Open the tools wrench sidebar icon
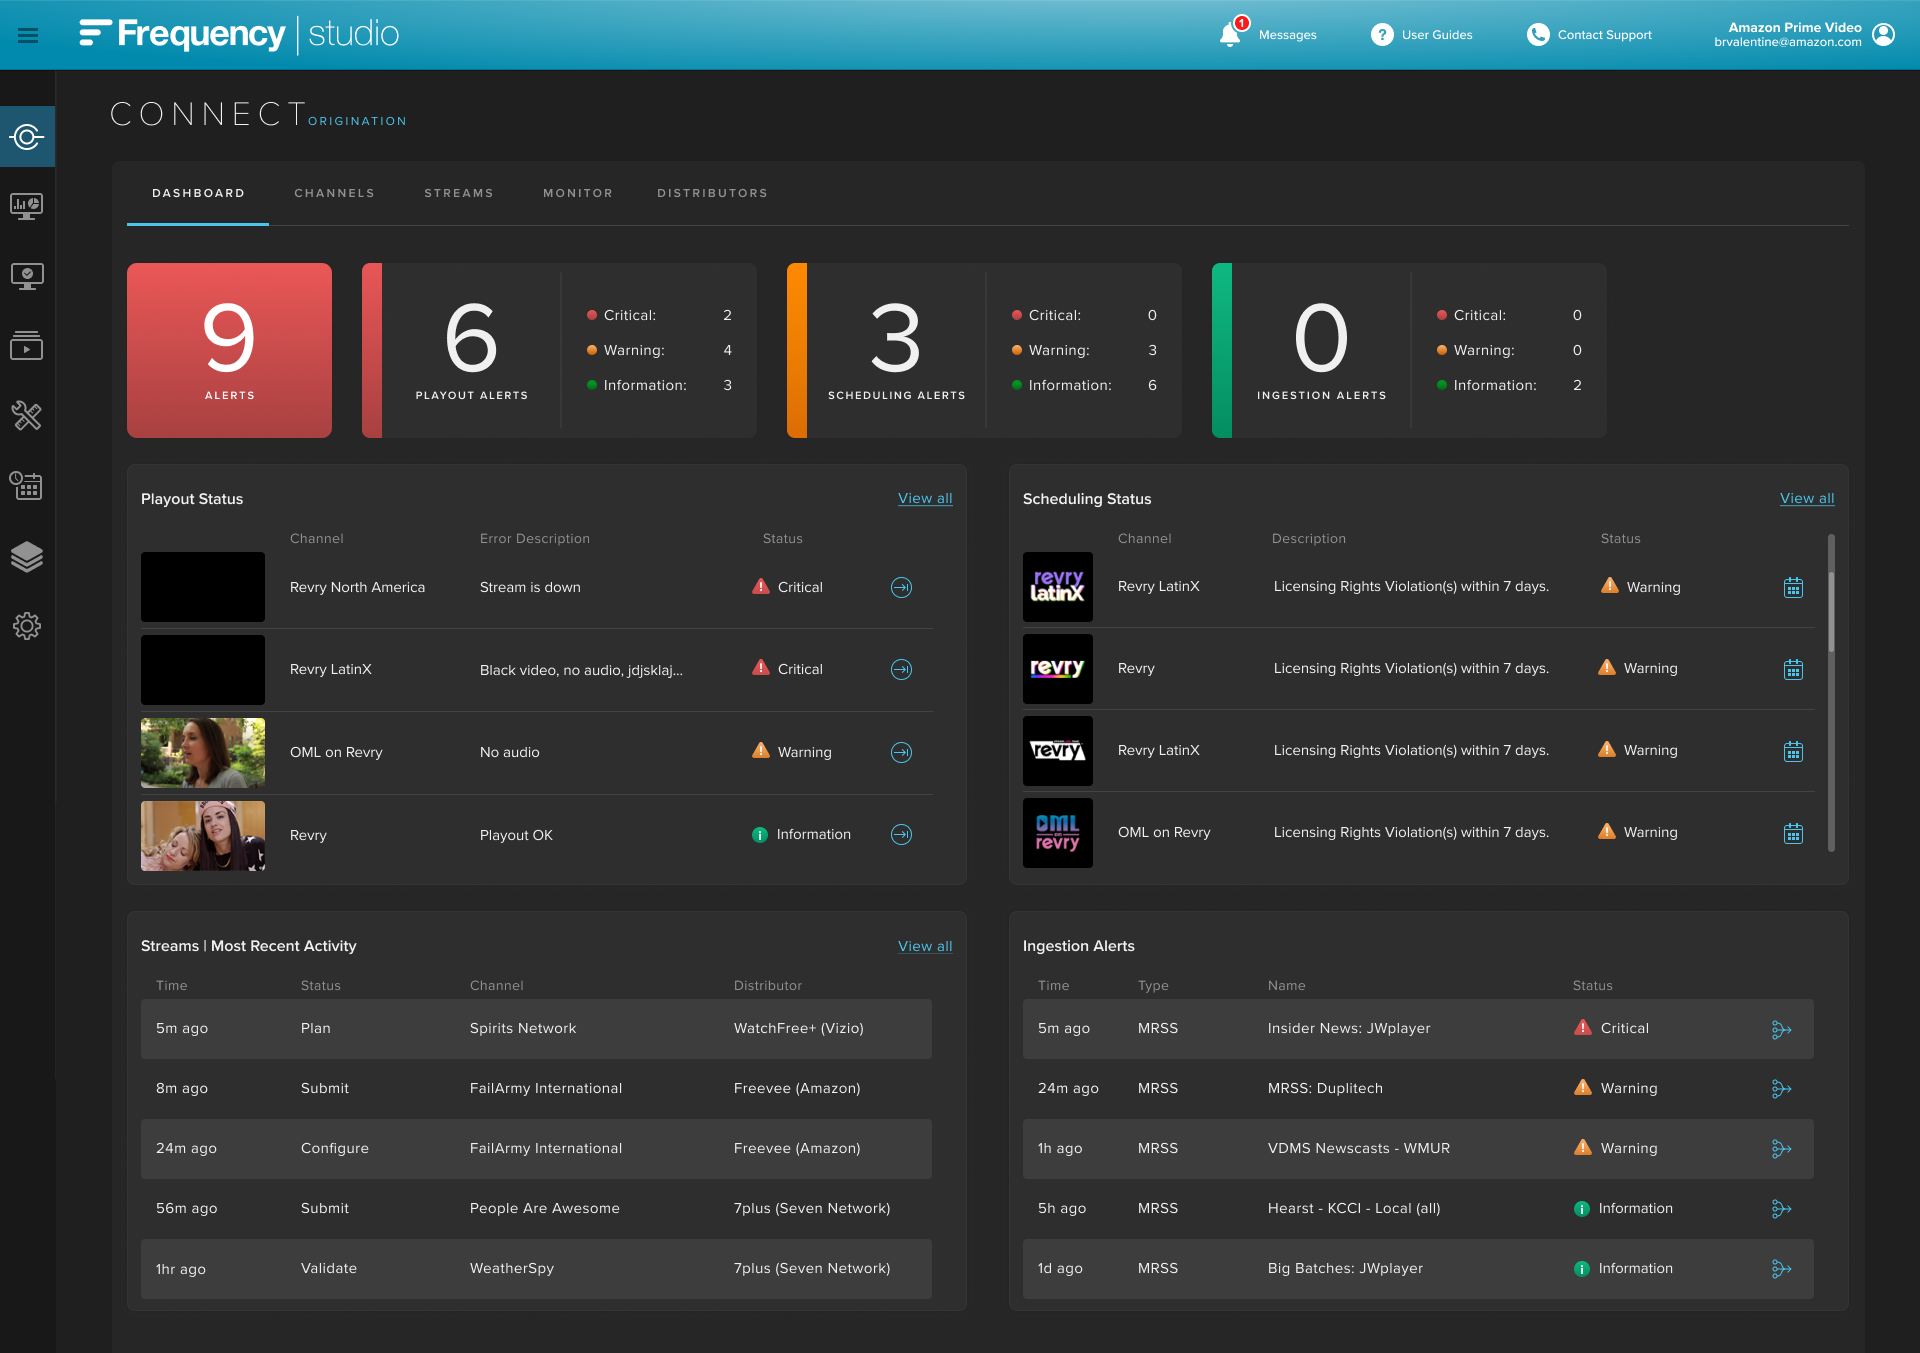 (27, 416)
